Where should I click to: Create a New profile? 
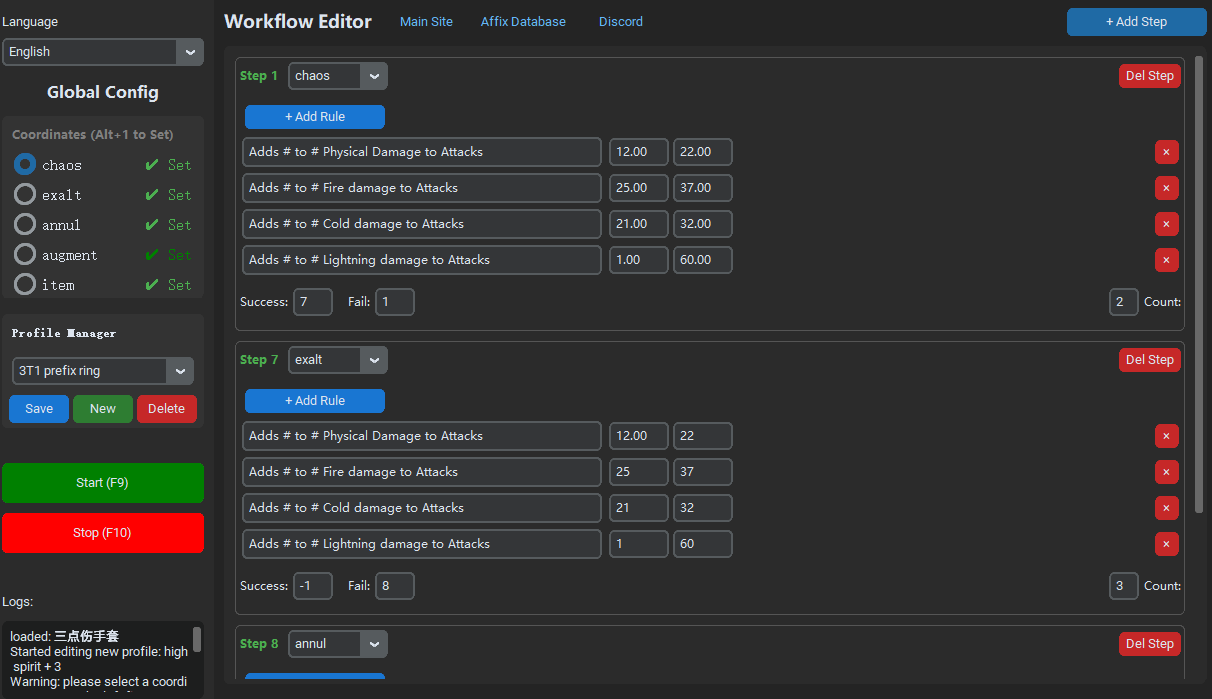coord(103,409)
